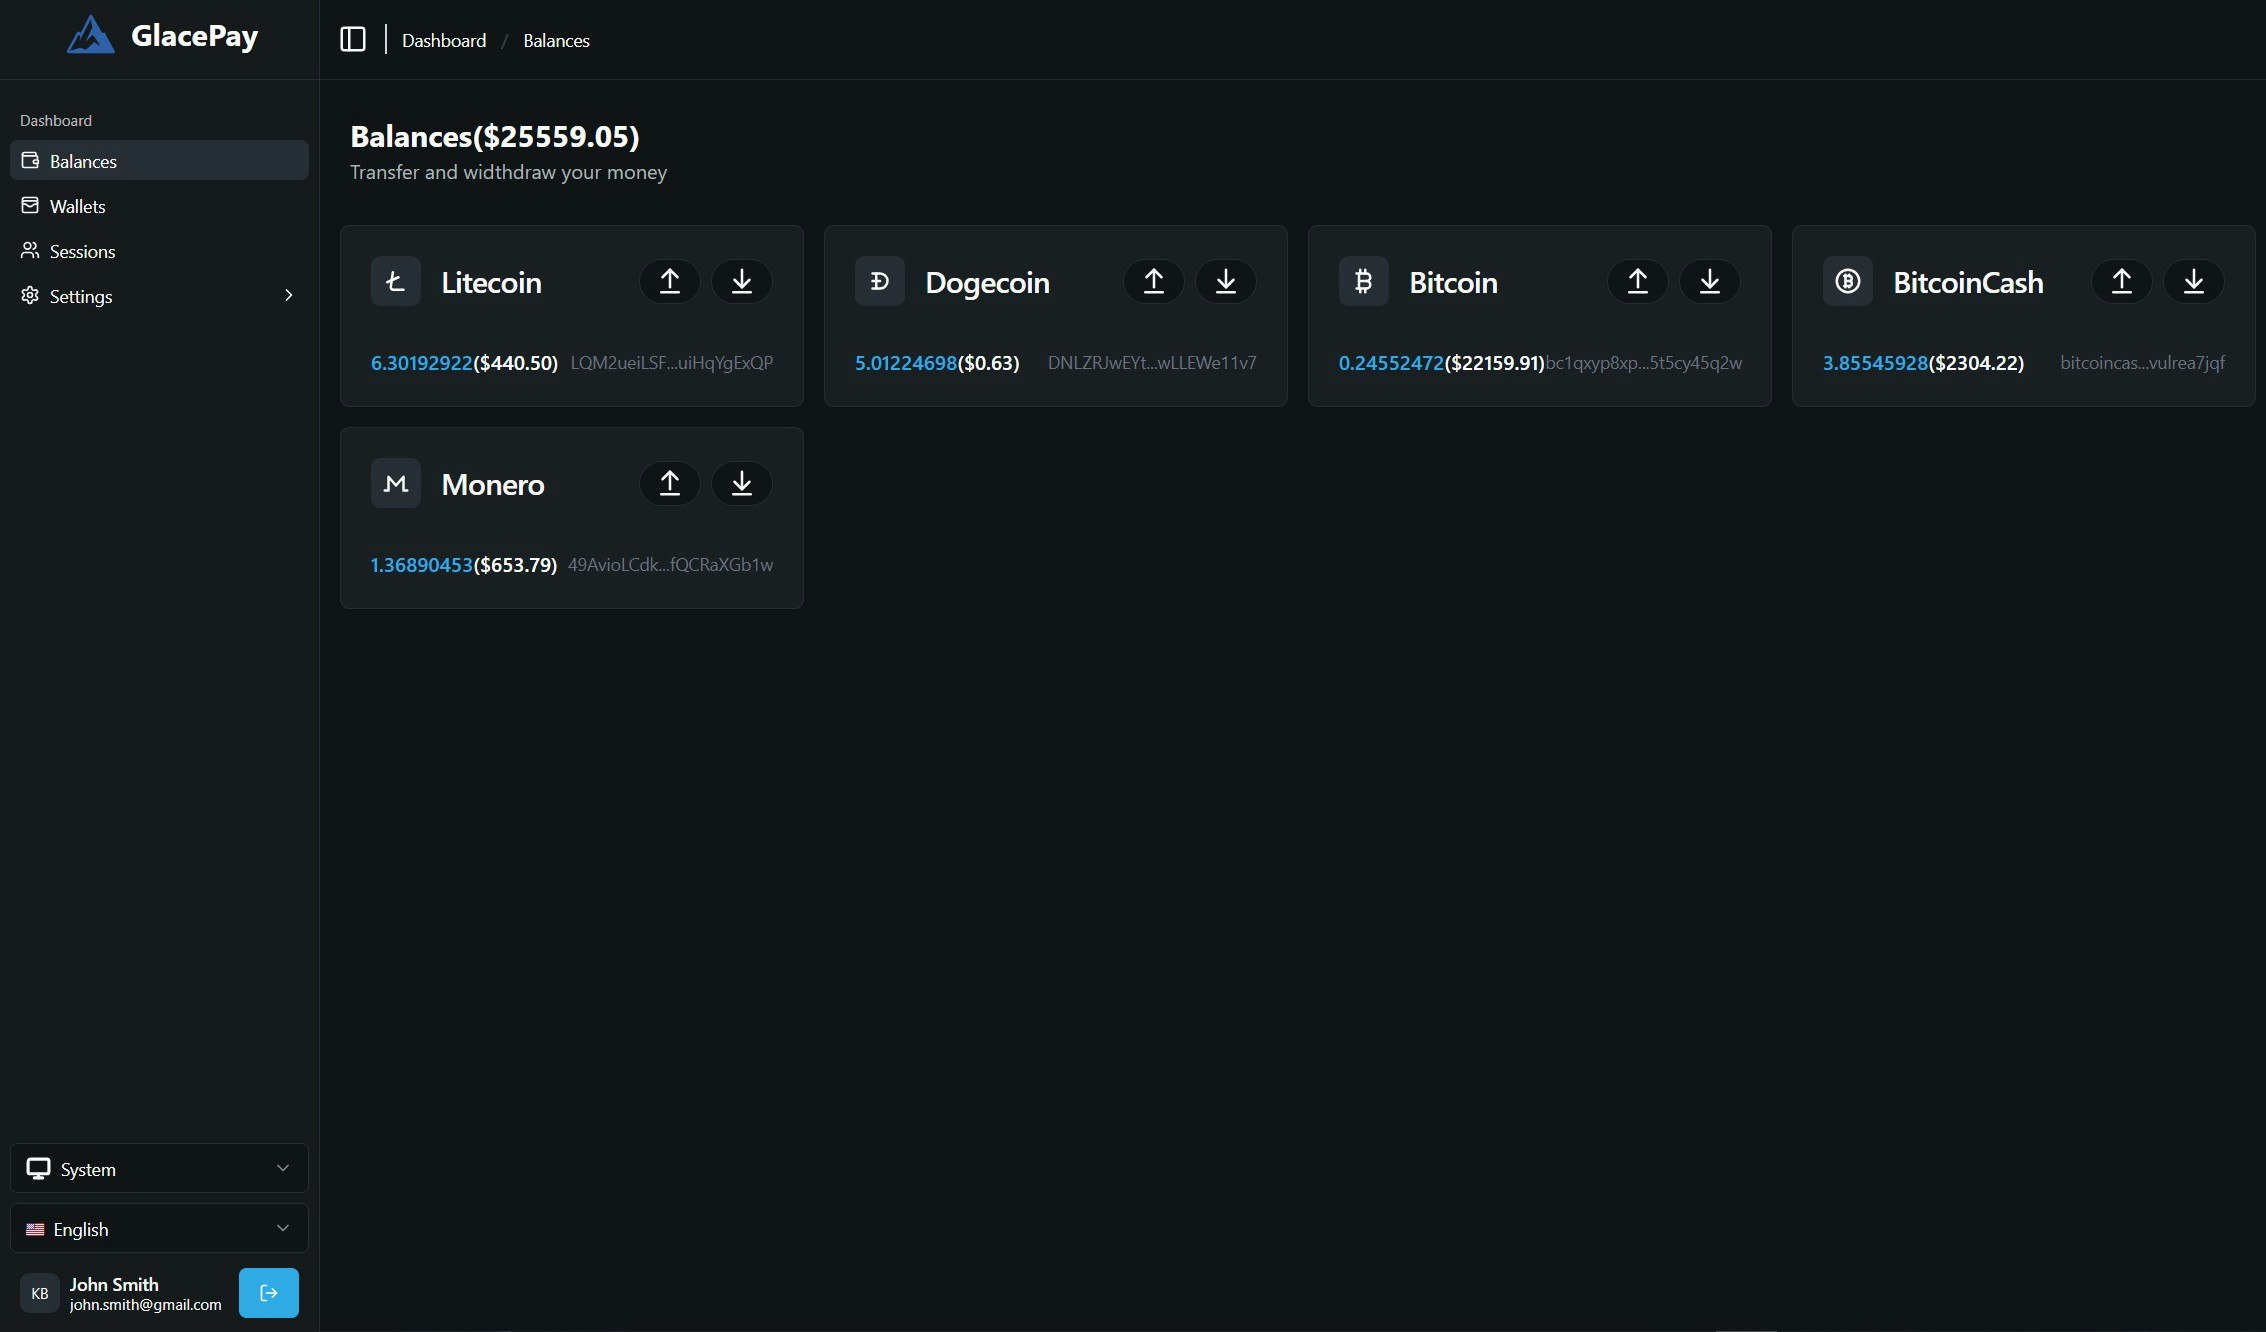Expand the Settings menu
The width and height of the screenshot is (2266, 1332).
(x=158, y=296)
